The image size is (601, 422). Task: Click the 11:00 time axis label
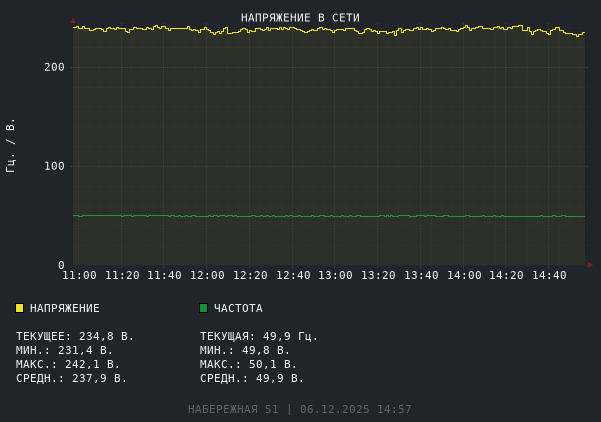(80, 275)
